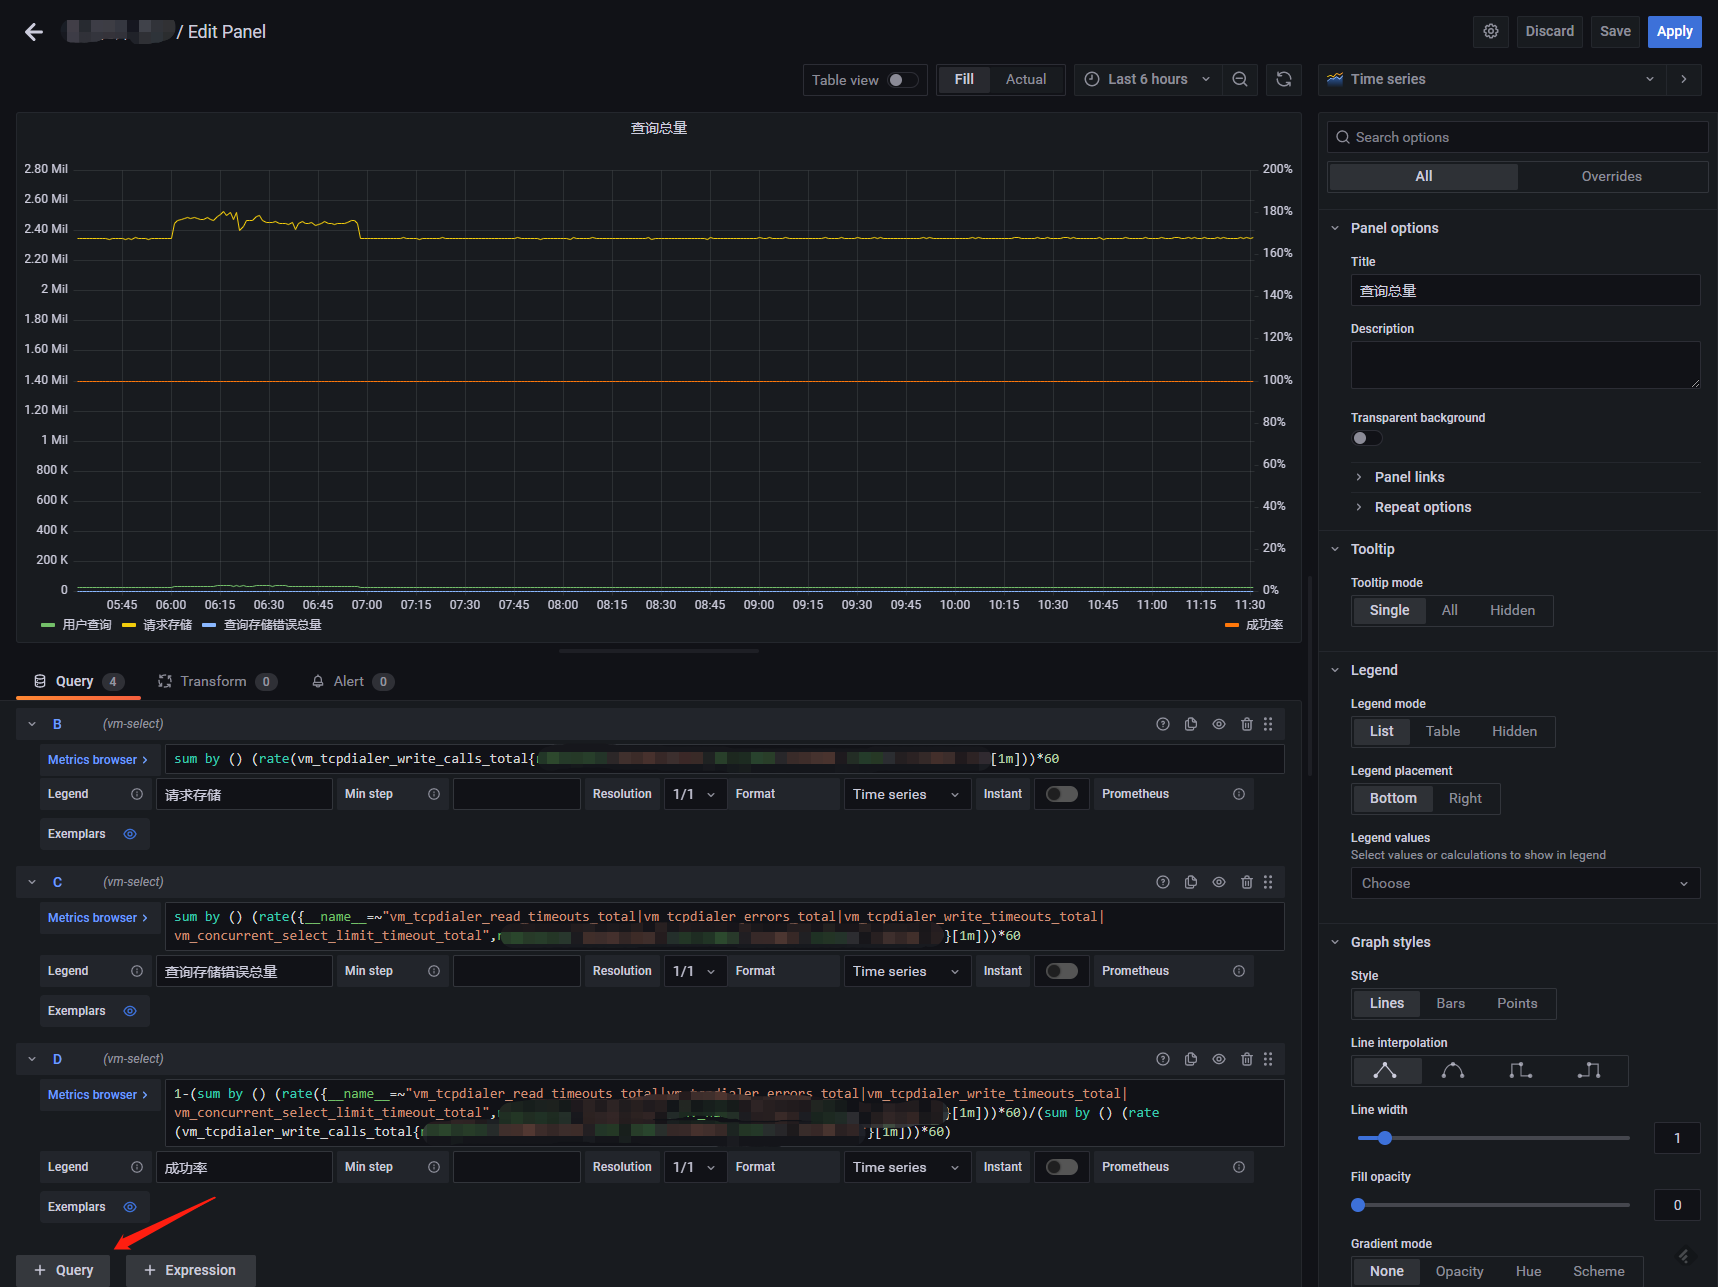Click the back arrow to exit Edit Panel
This screenshot has height=1287, width=1718.
point(34,32)
